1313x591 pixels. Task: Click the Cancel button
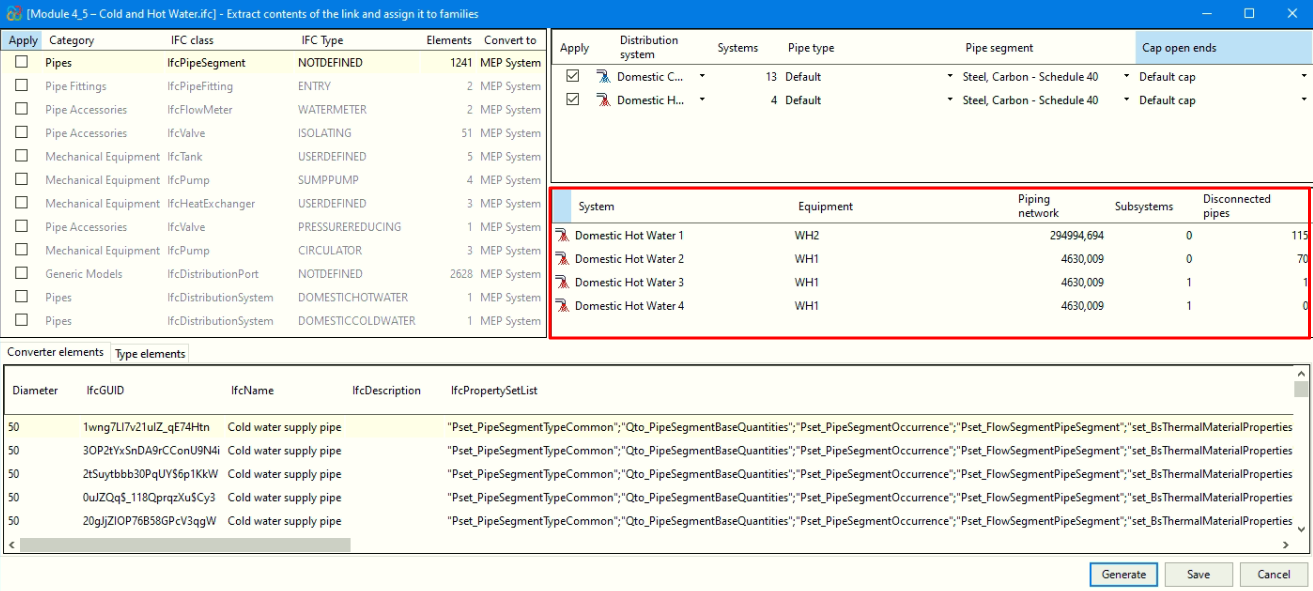[1273, 575]
